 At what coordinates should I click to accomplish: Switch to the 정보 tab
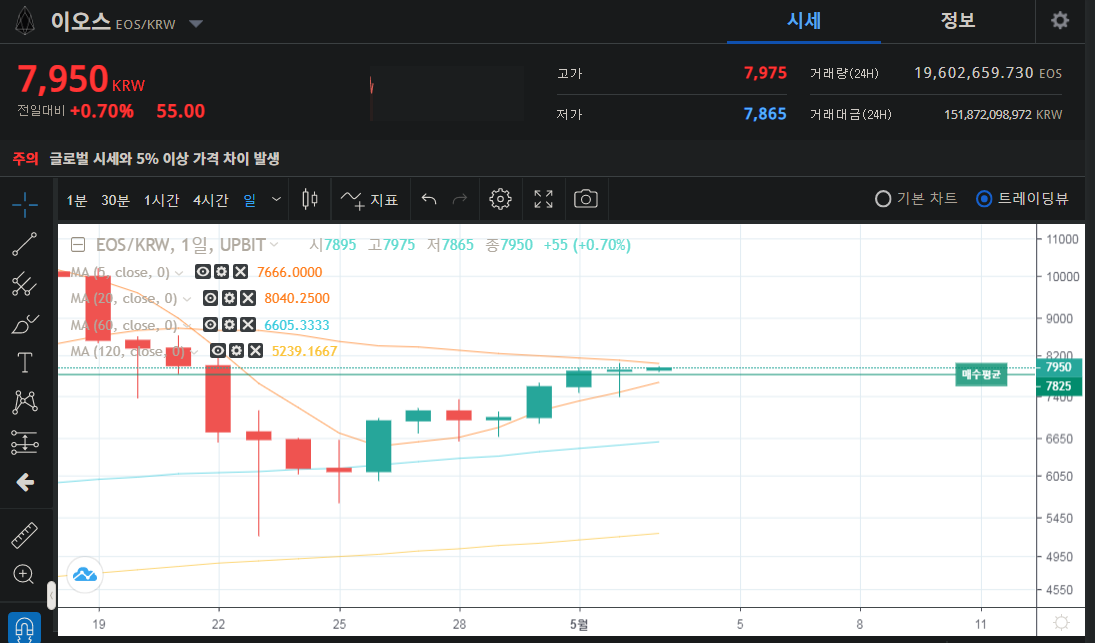[x=957, y=21]
